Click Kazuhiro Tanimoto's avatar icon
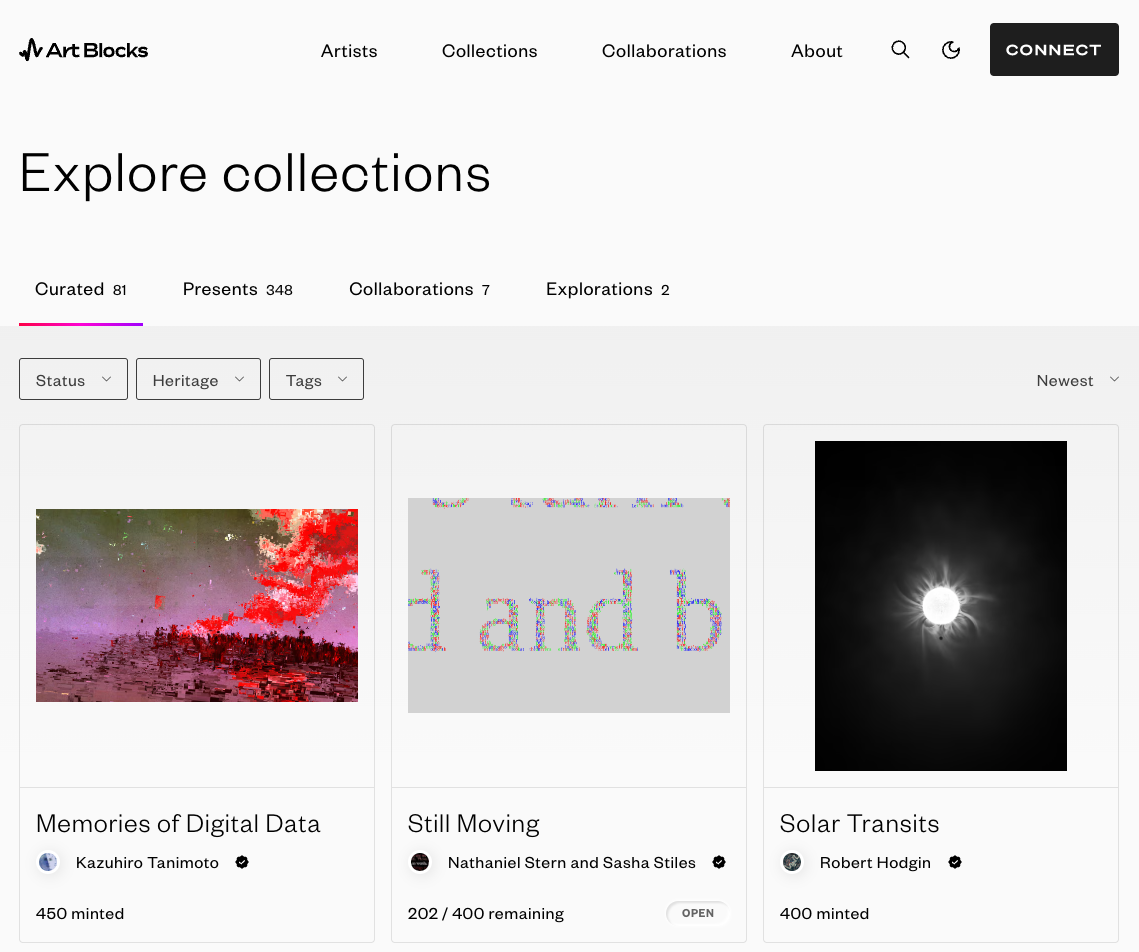 (48, 862)
